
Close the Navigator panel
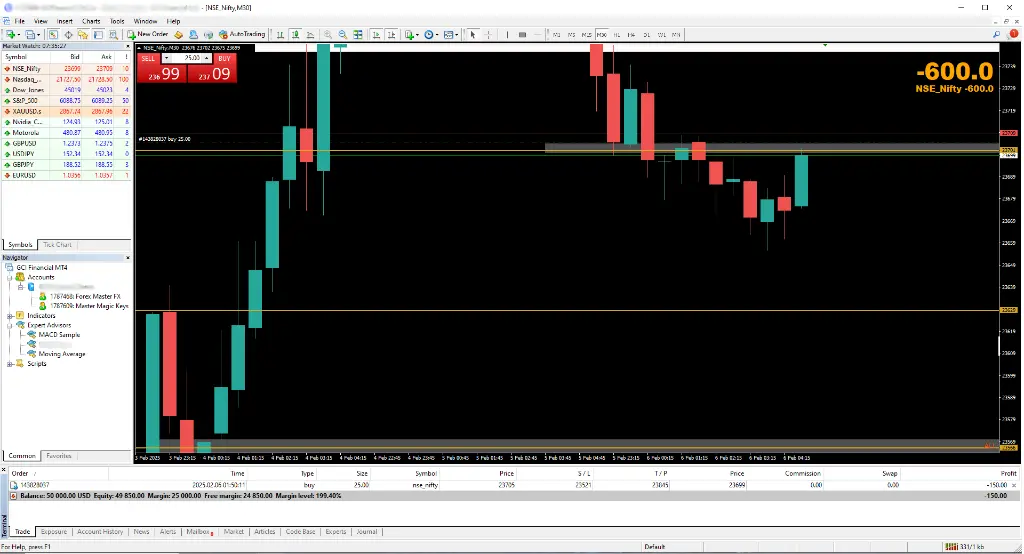click(x=127, y=258)
